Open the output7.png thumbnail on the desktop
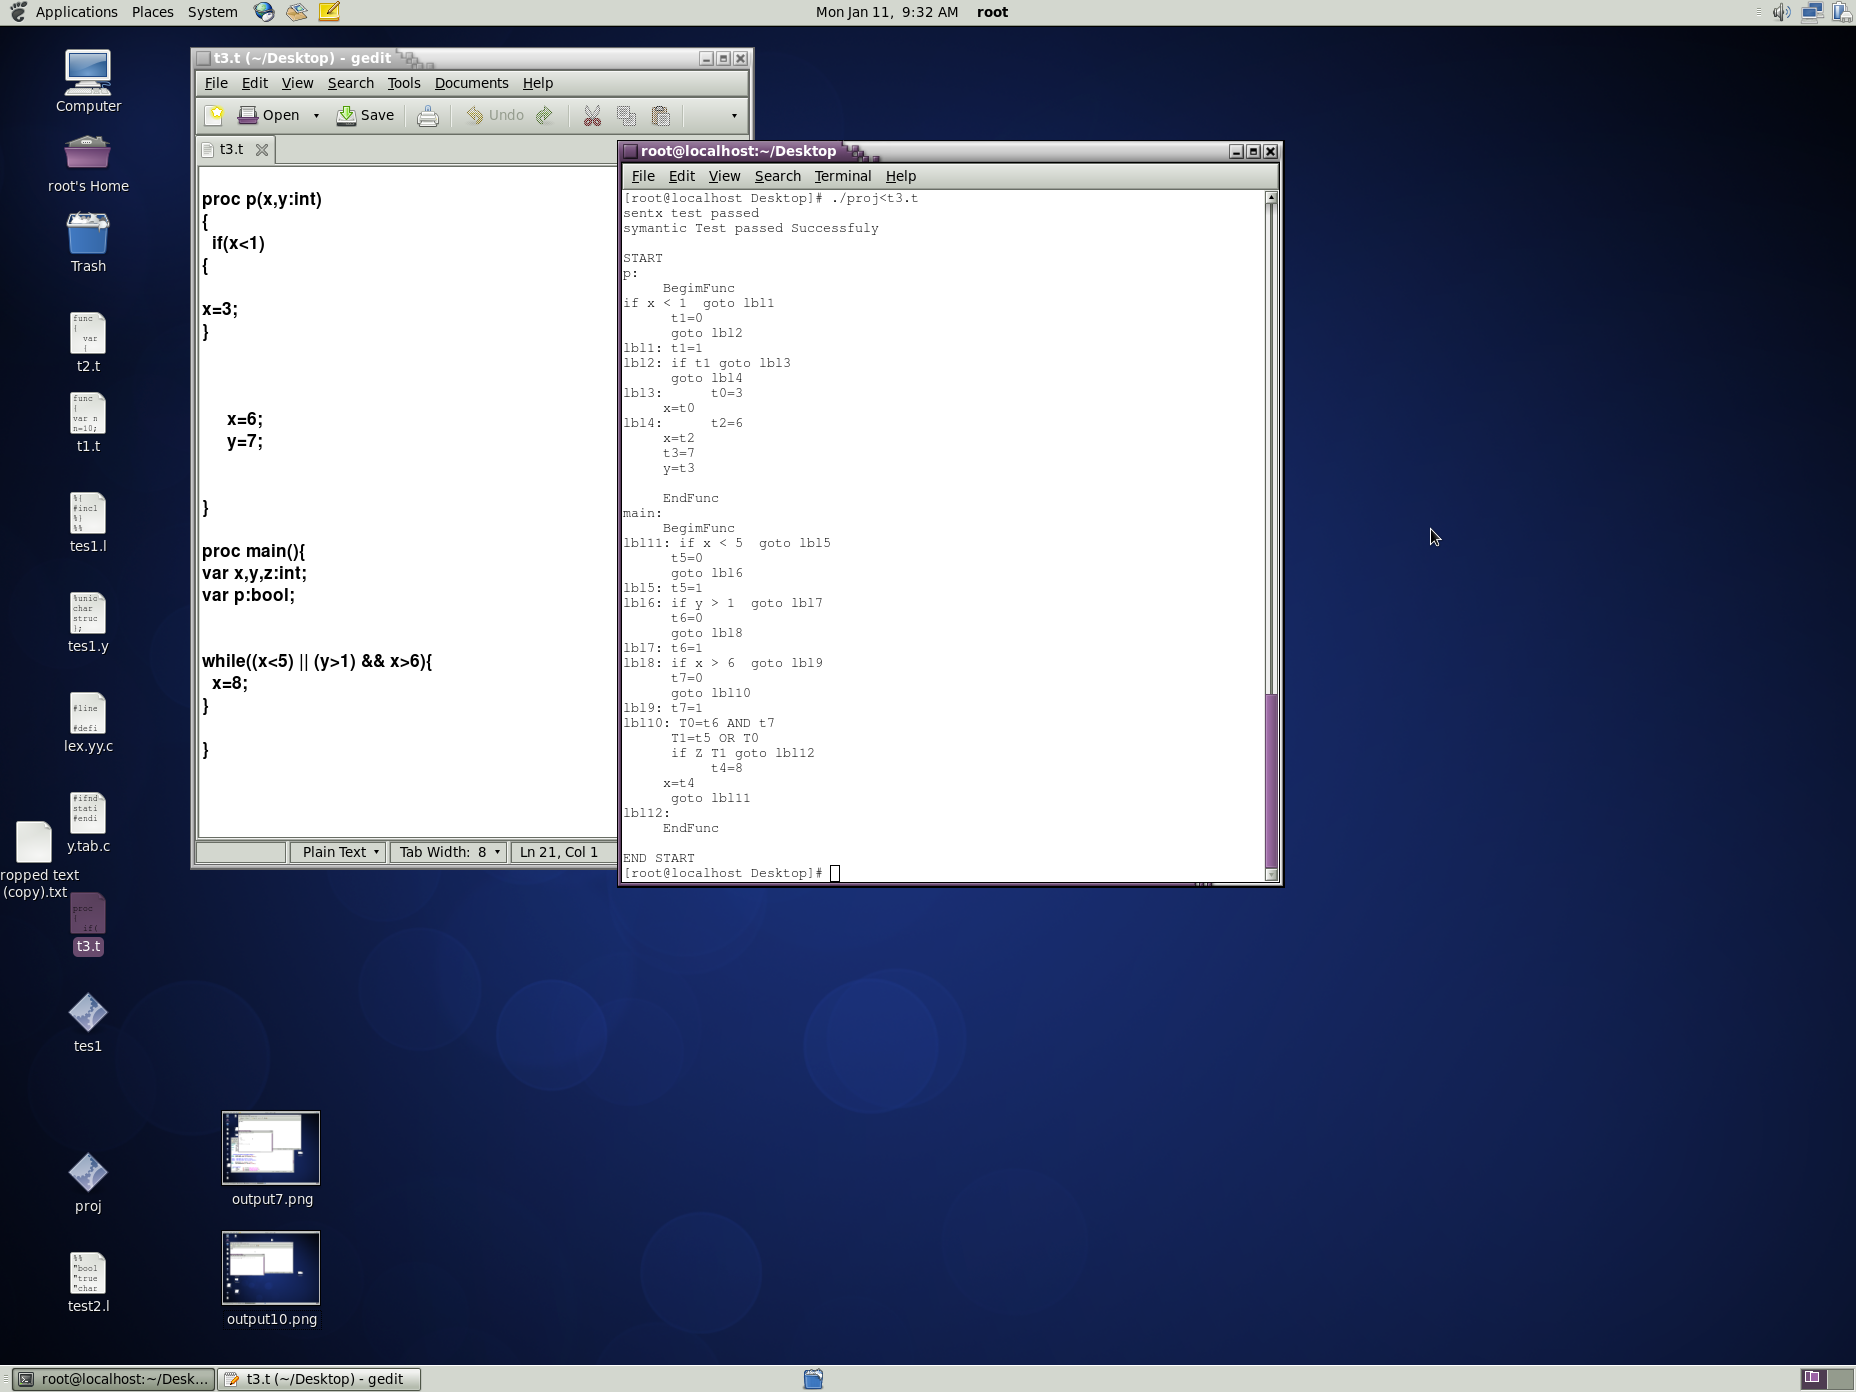This screenshot has width=1856, height=1392. pyautogui.click(x=271, y=1147)
